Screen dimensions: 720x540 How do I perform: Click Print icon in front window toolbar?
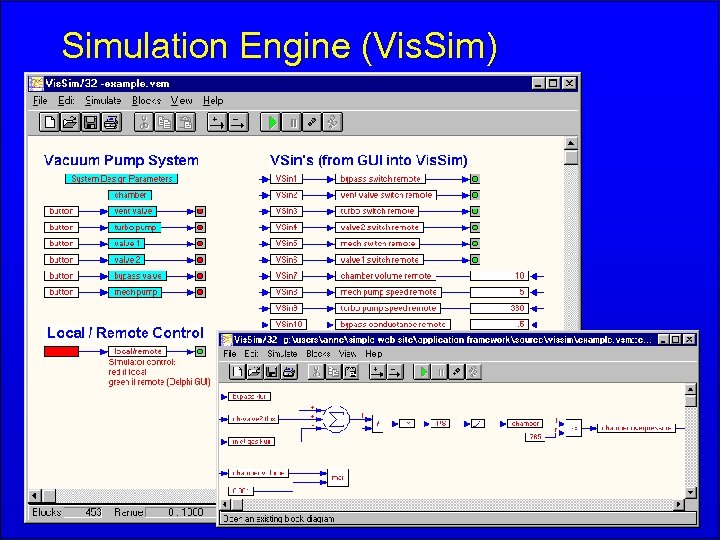coord(289,371)
